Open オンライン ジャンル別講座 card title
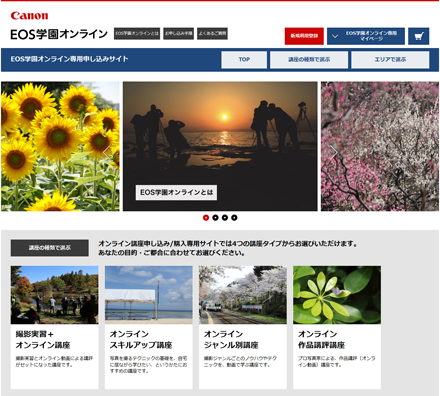440x396 pixels. 231,340
